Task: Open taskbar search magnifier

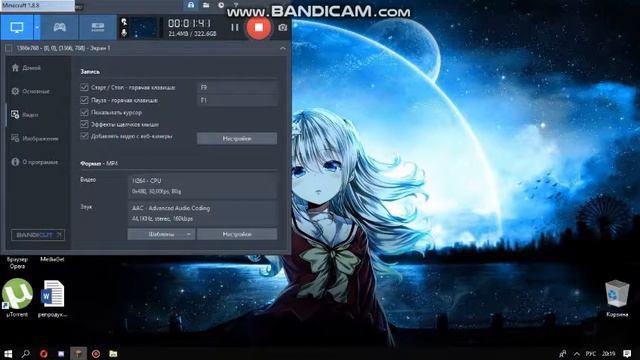Action: tap(26, 353)
